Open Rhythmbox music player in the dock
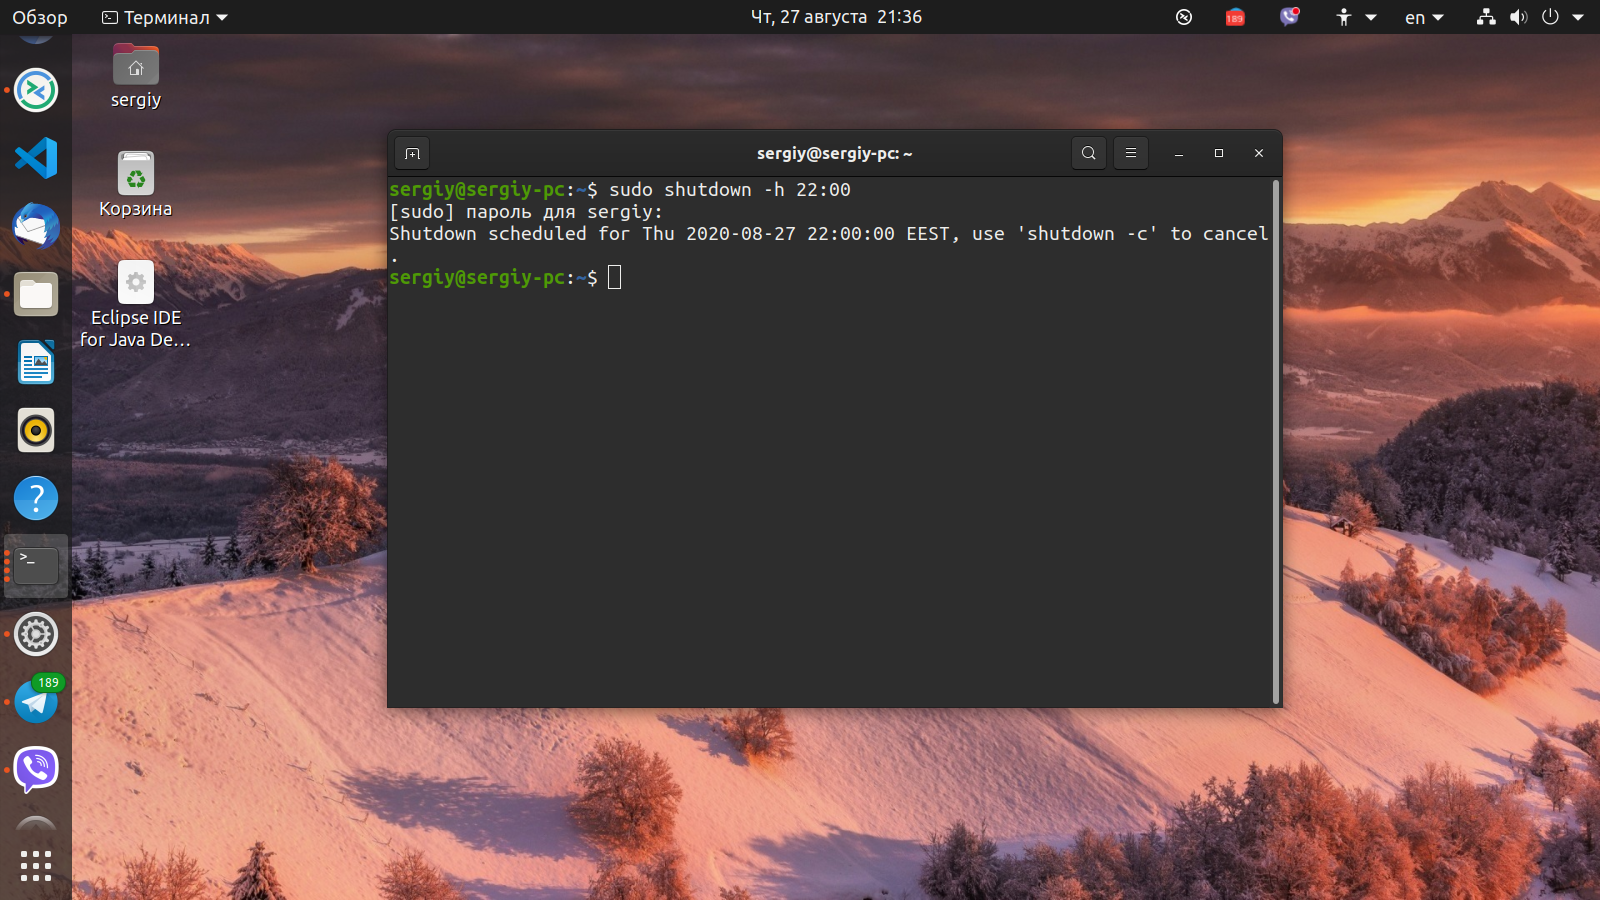This screenshot has width=1600, height=900. 36,430
